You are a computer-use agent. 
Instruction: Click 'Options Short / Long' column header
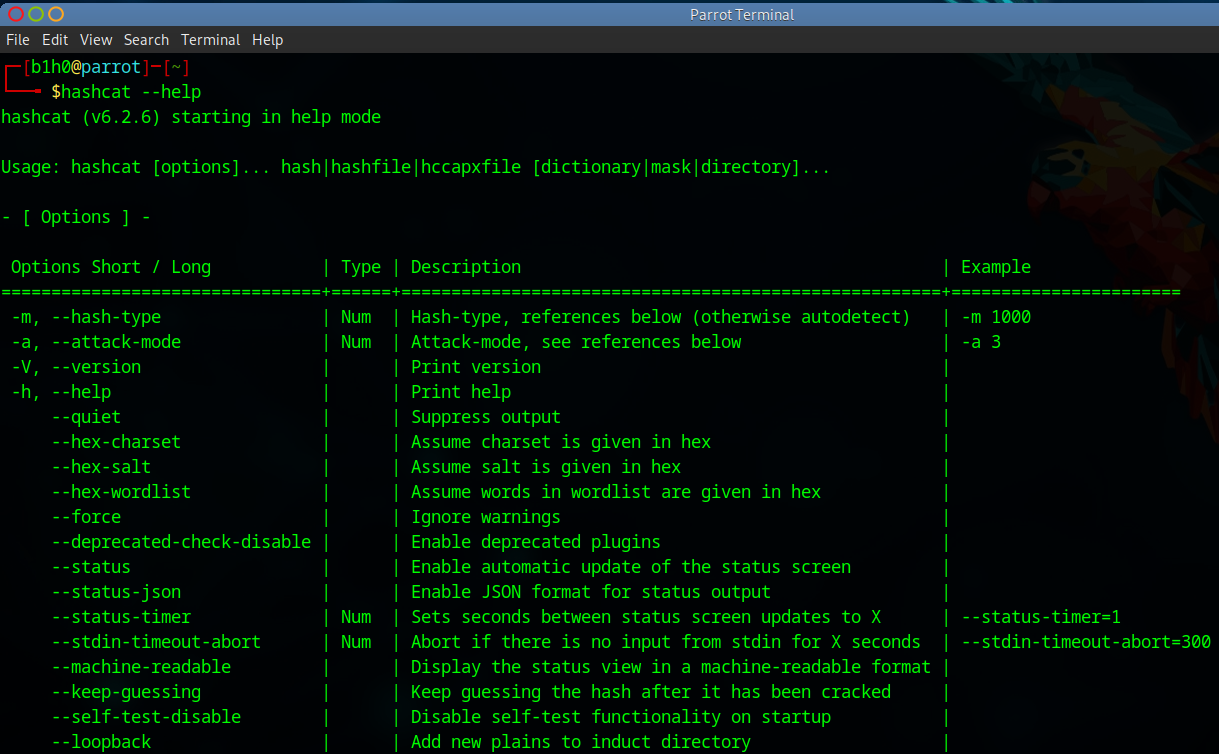[111, 267]
